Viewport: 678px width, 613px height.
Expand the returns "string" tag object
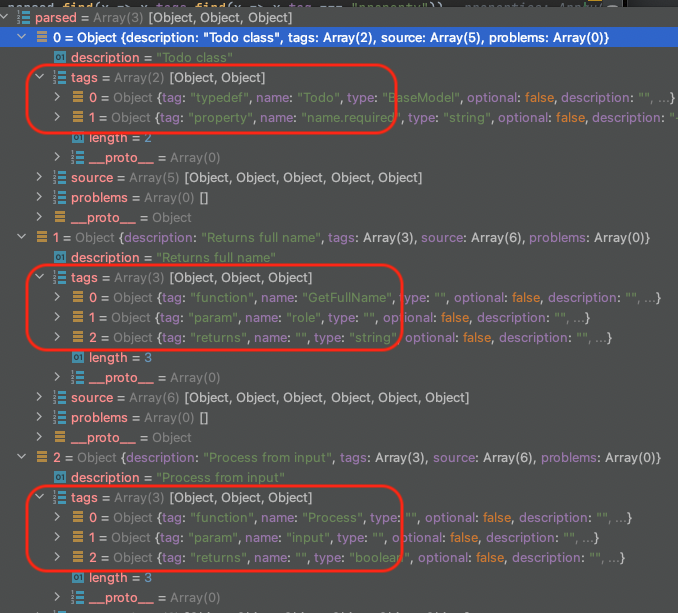(x=57, y=337)
